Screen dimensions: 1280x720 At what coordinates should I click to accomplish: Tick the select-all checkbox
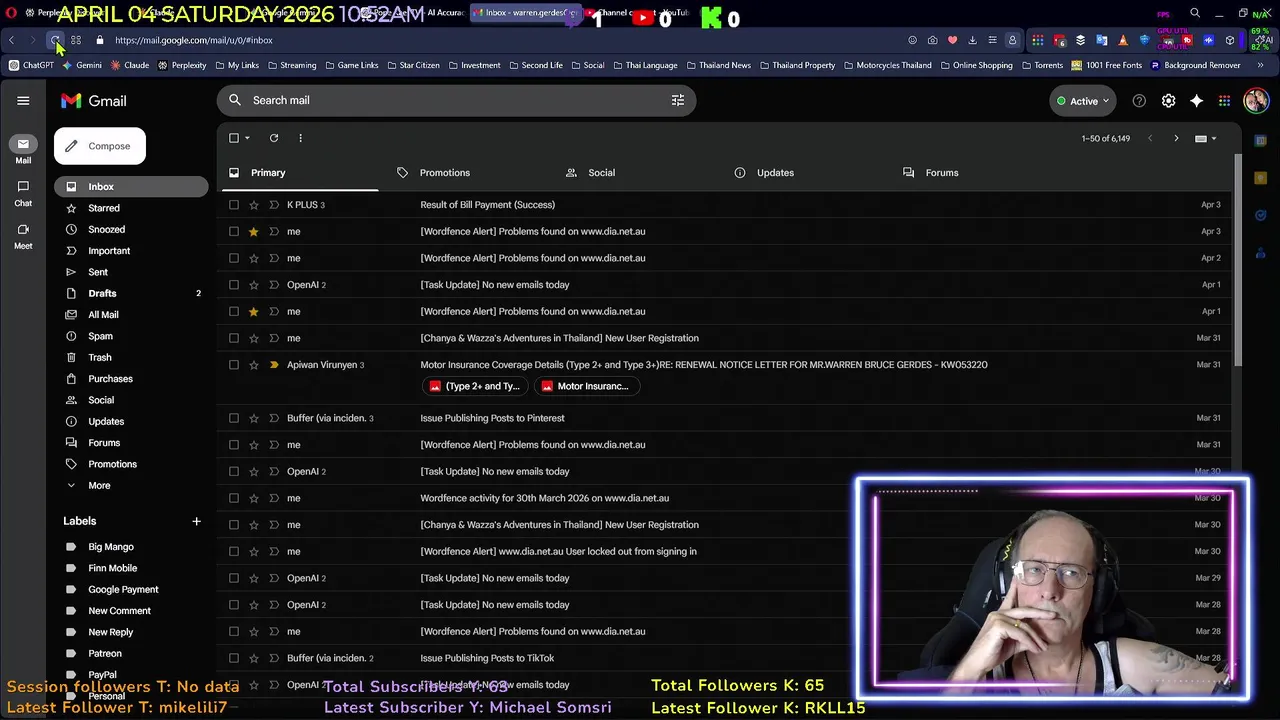pyautogui.click(x=234, y=138)
